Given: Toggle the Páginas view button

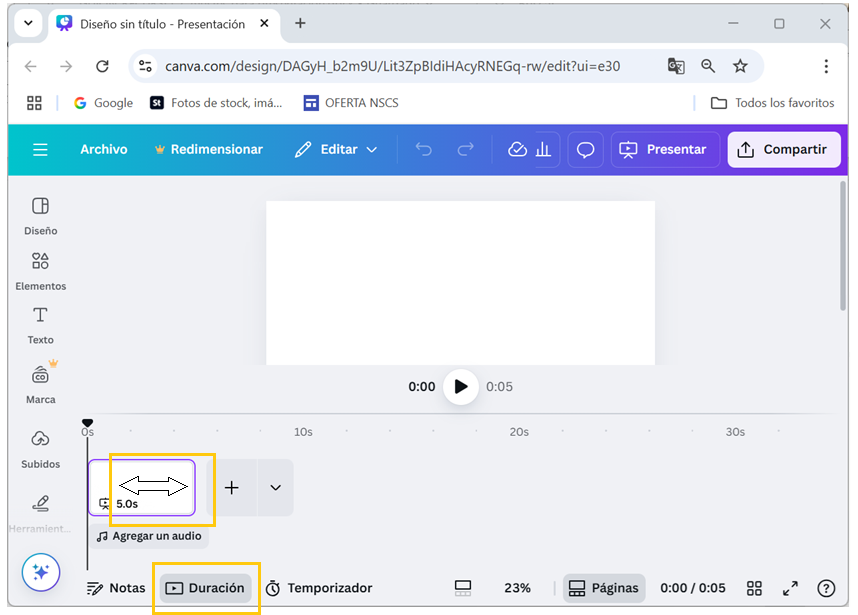Looking at the screenshot, I should coord(604,588).
